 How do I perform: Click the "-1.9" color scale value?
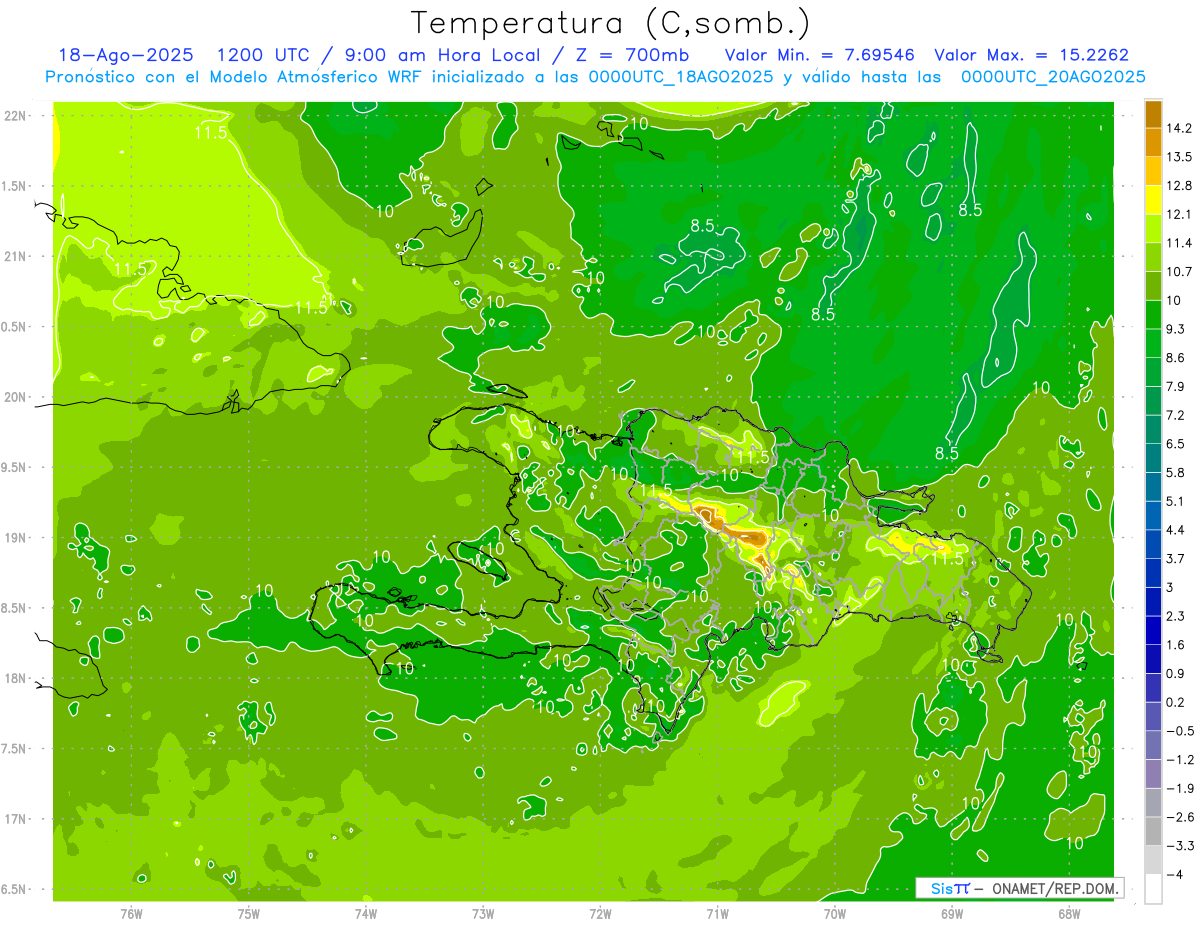click(1180, 788)
